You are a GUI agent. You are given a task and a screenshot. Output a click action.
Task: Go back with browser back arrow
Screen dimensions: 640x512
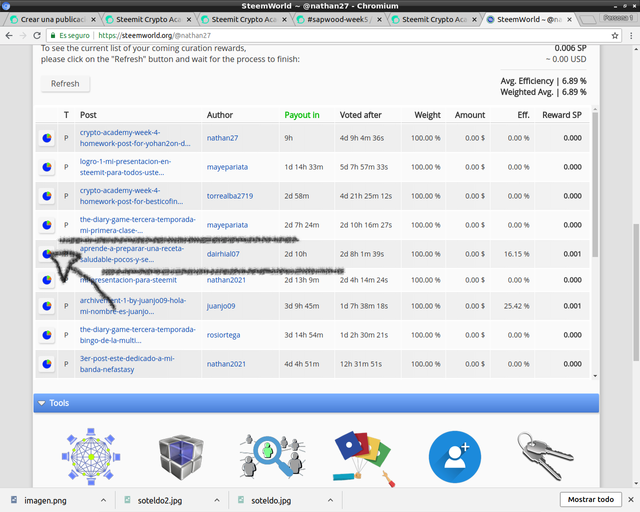coord(9,36)
